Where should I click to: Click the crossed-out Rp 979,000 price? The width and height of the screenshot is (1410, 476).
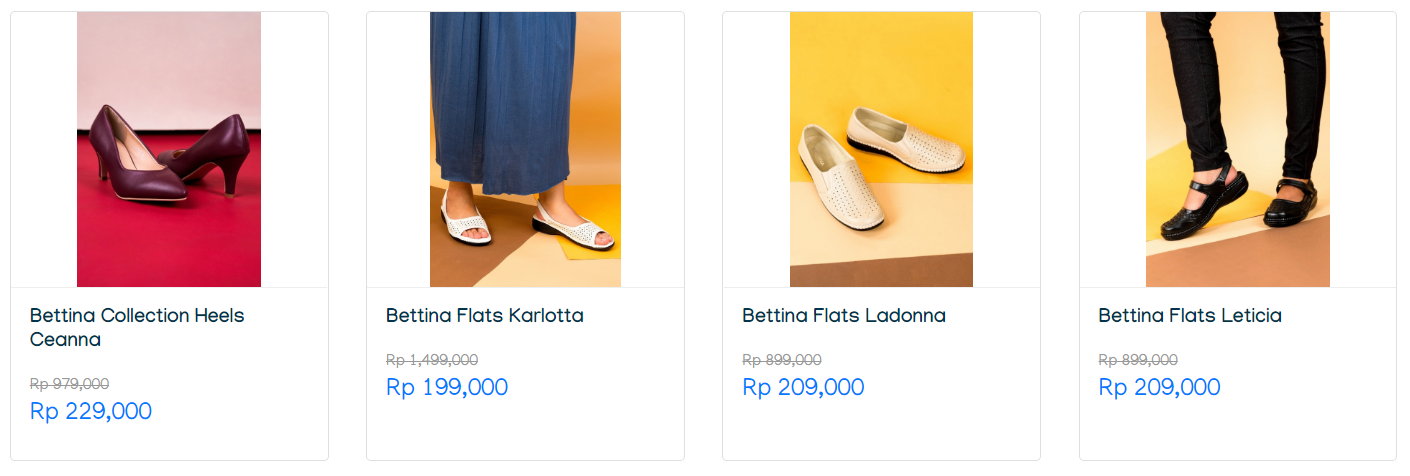[x=70, y=384]
